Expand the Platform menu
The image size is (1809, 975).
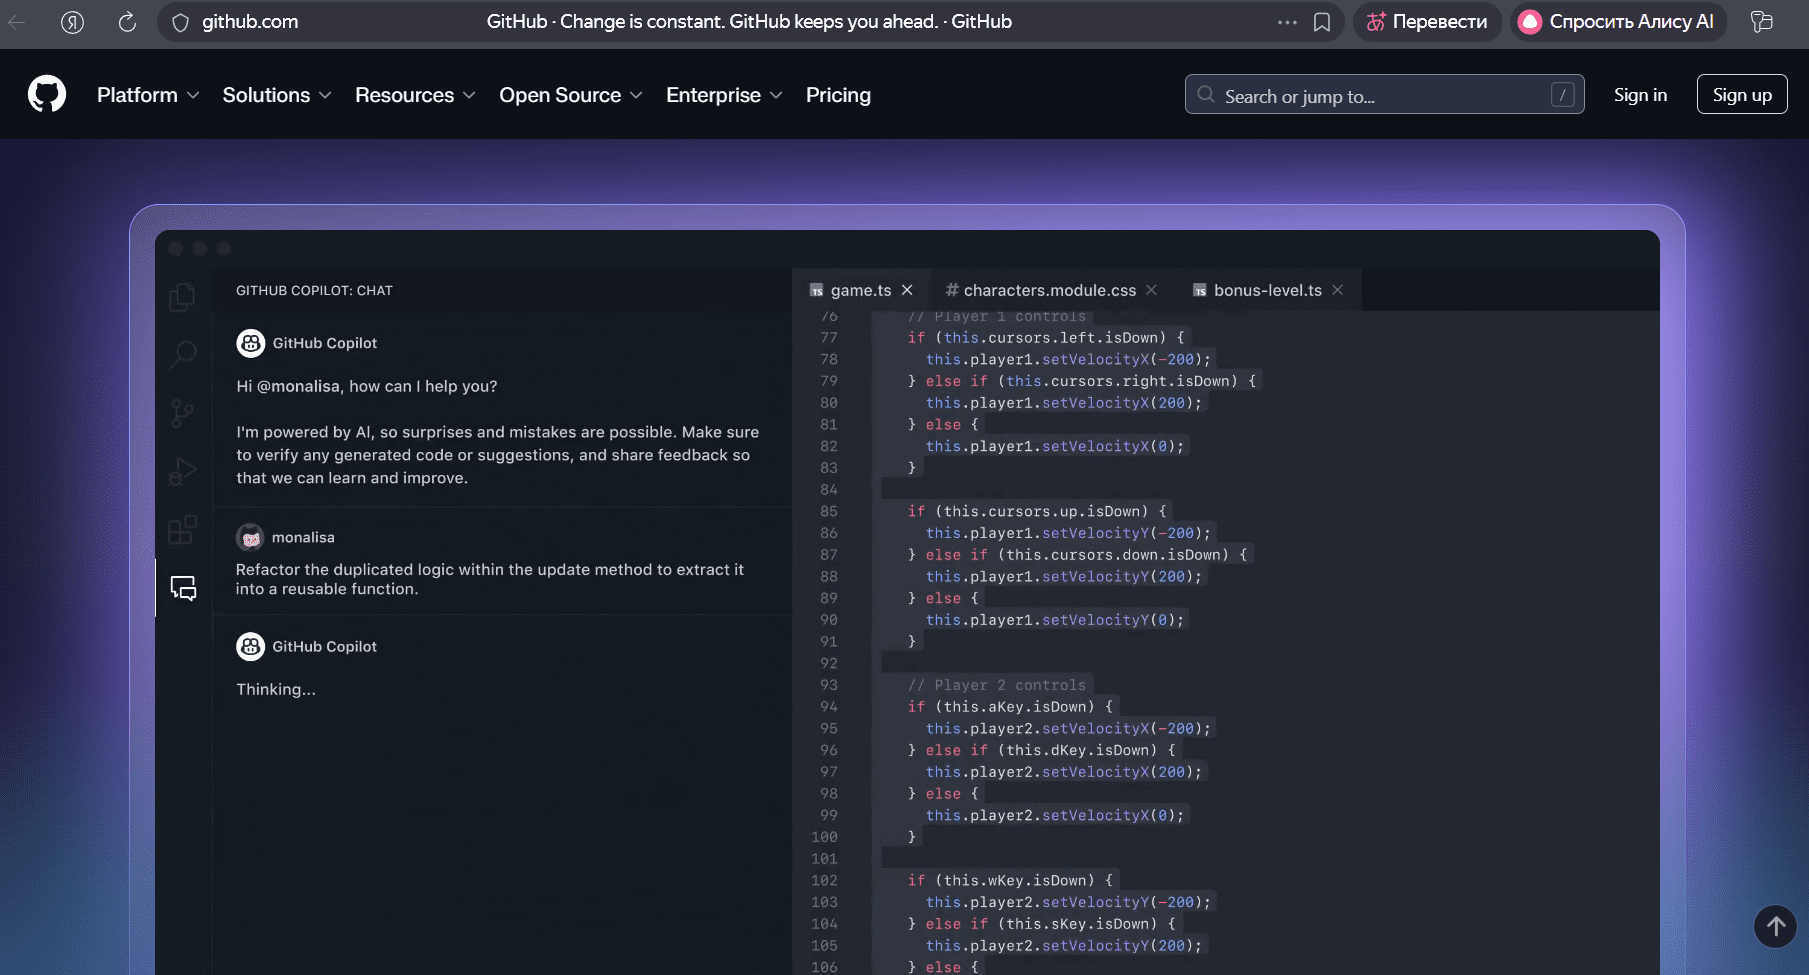[x=148, y=95]
